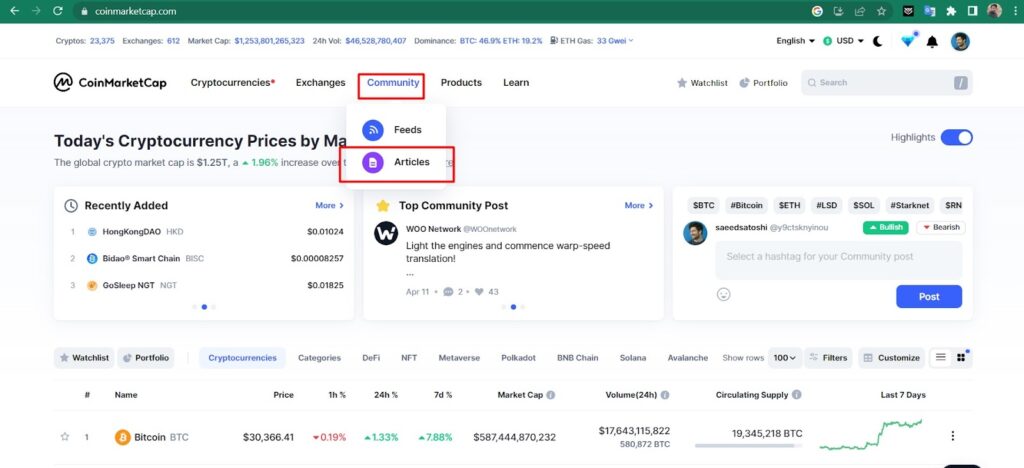
Task: Add Bitcoin to watchlist star
Action: [x=65, y=437]
